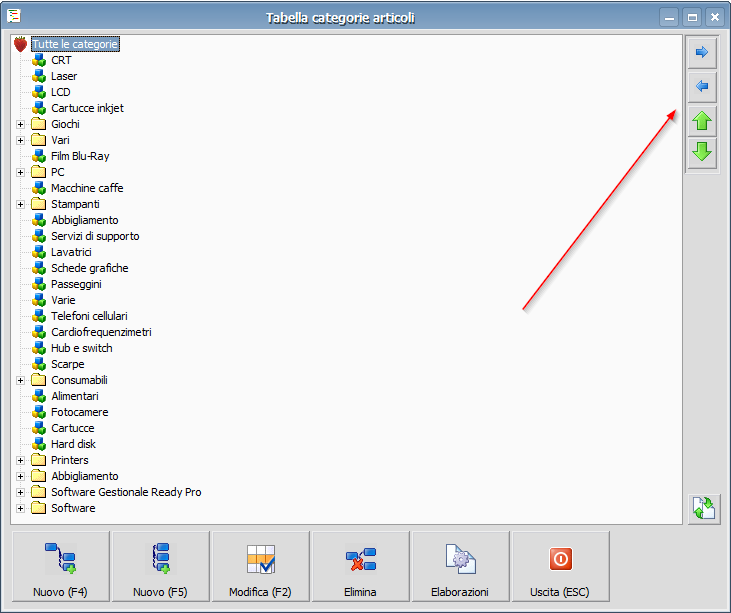Click the blue left arrow button
Screen dimensions: 731x613
[x=702, y=86]
